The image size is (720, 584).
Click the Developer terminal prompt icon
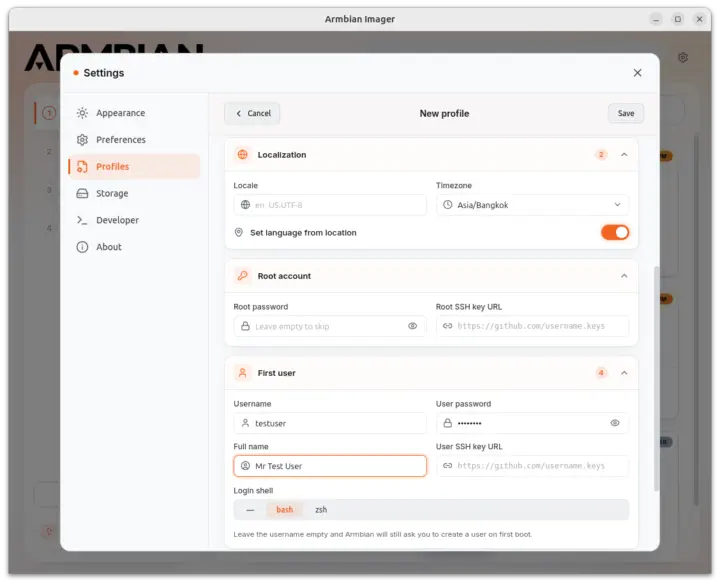click(82, 220)
